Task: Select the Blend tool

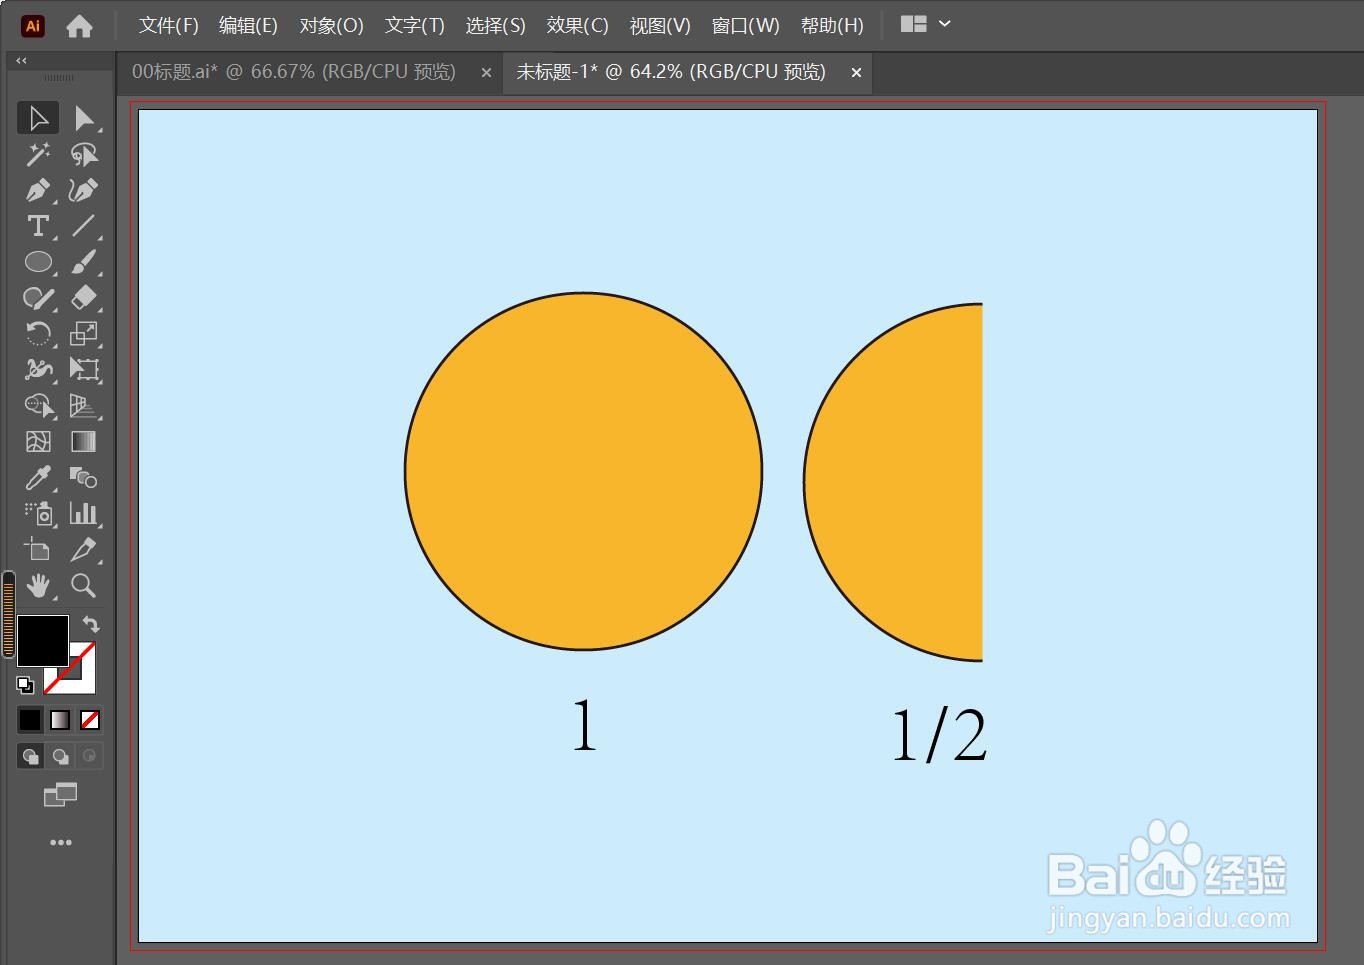Action: pos(84,478)
